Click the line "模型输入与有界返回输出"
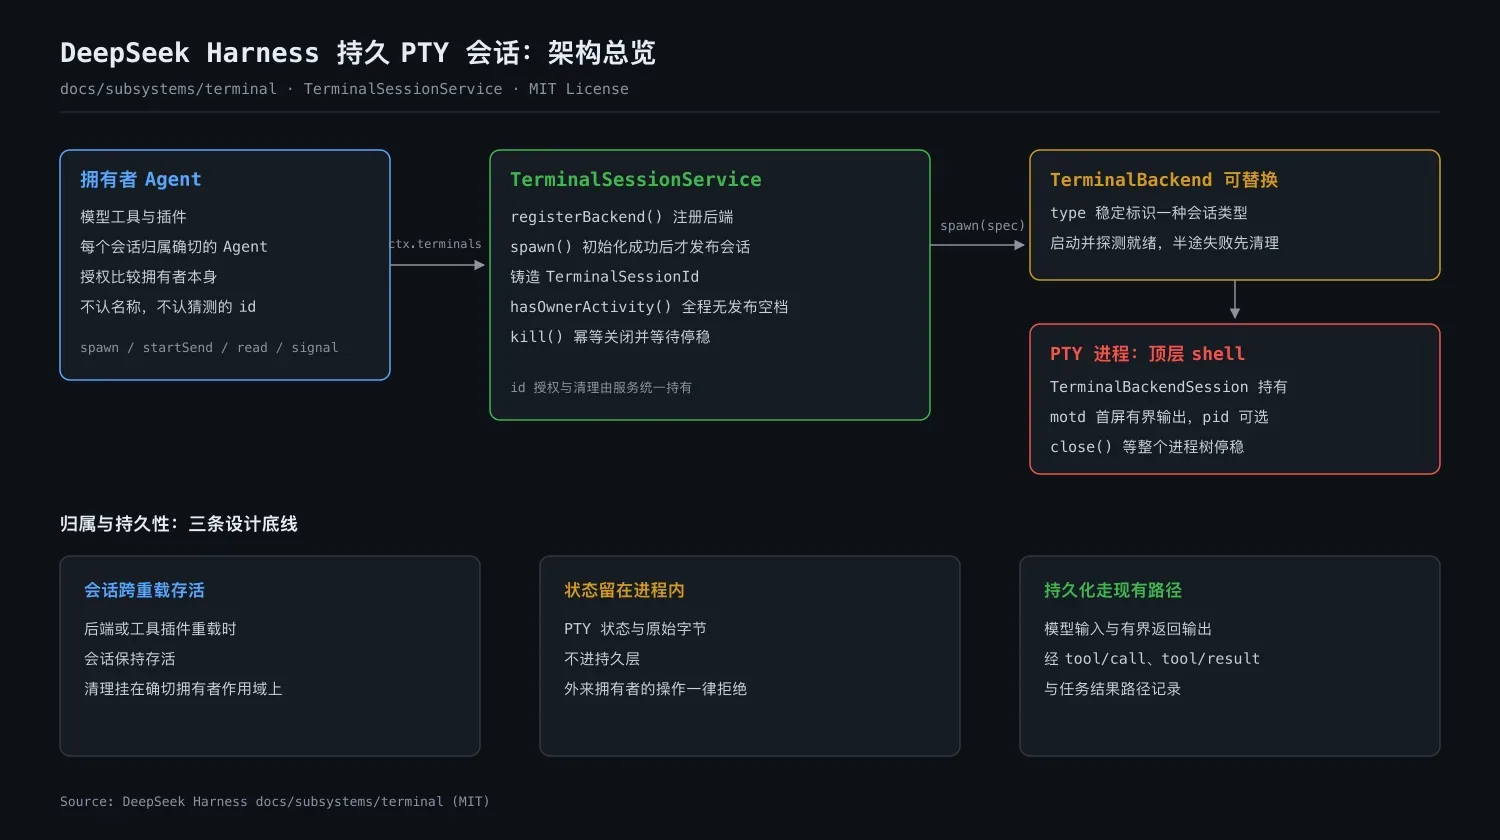The height and width of the screenshot is (840, 1500). (1128, 629)
